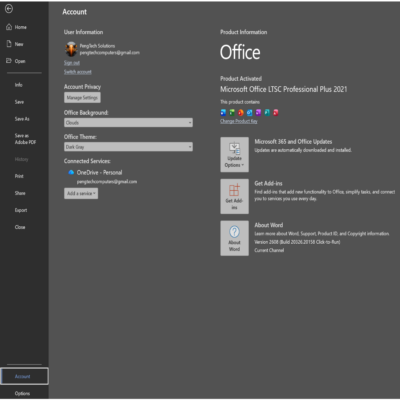
Task: Click OneDrive - Personal service
Action: point(99,172)
